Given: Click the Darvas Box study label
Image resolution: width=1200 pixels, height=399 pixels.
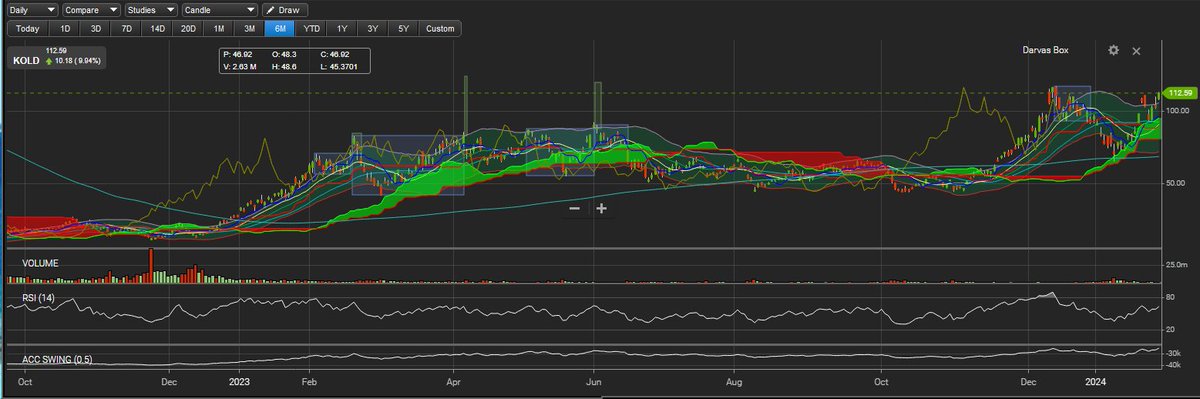Looking at the screenshot, I should point(1046,50).
